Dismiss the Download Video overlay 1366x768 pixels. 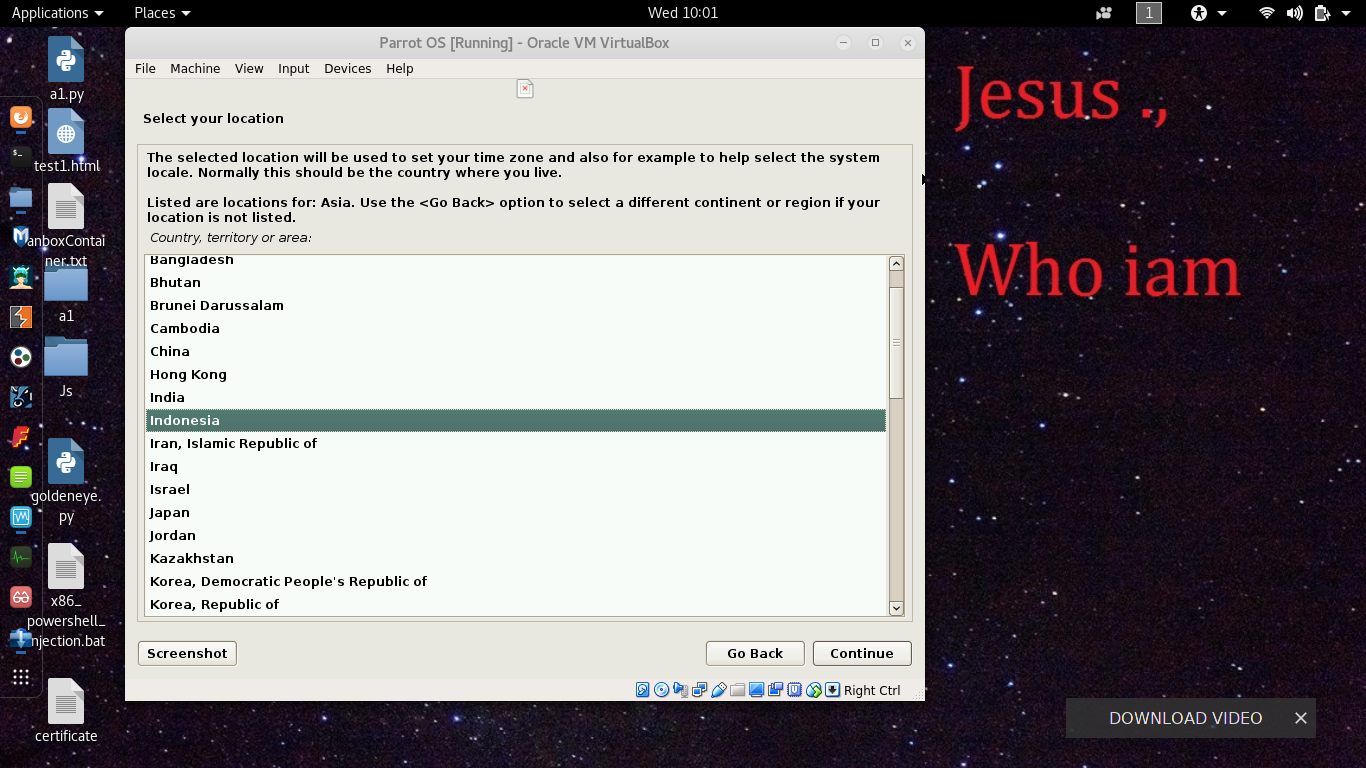pyautogui.click(x=1300, y=718)
